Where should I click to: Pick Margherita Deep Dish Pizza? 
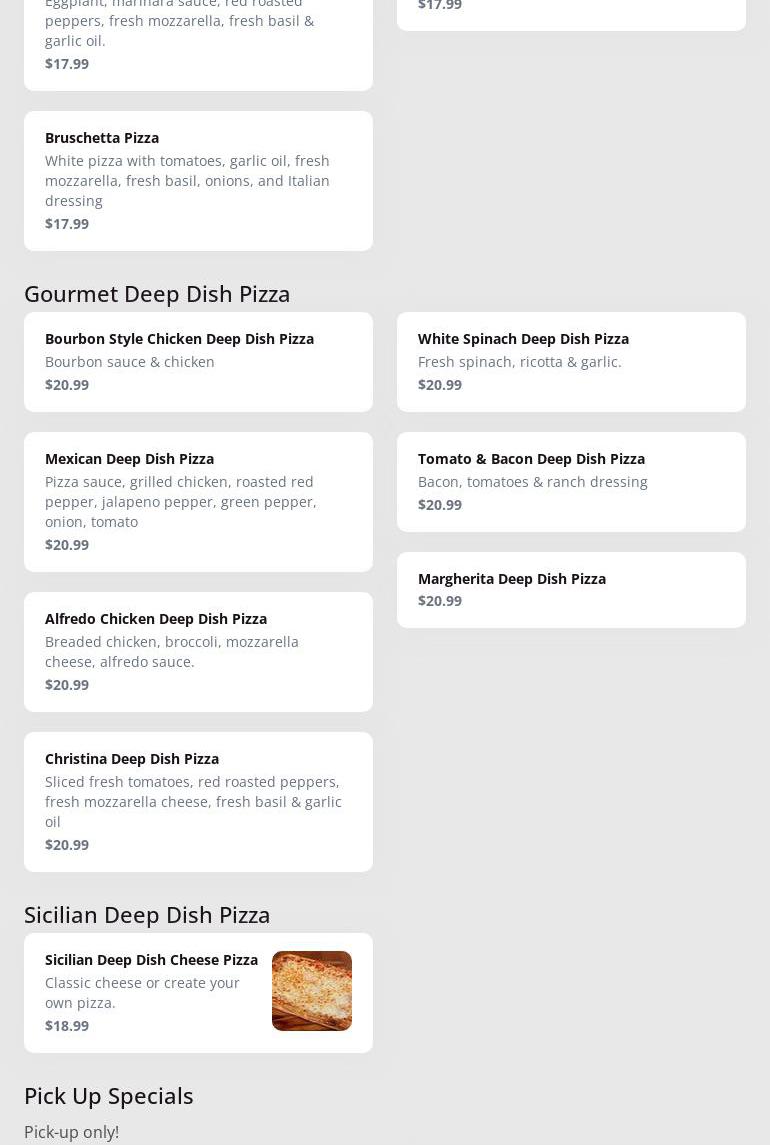pos(571,590)
